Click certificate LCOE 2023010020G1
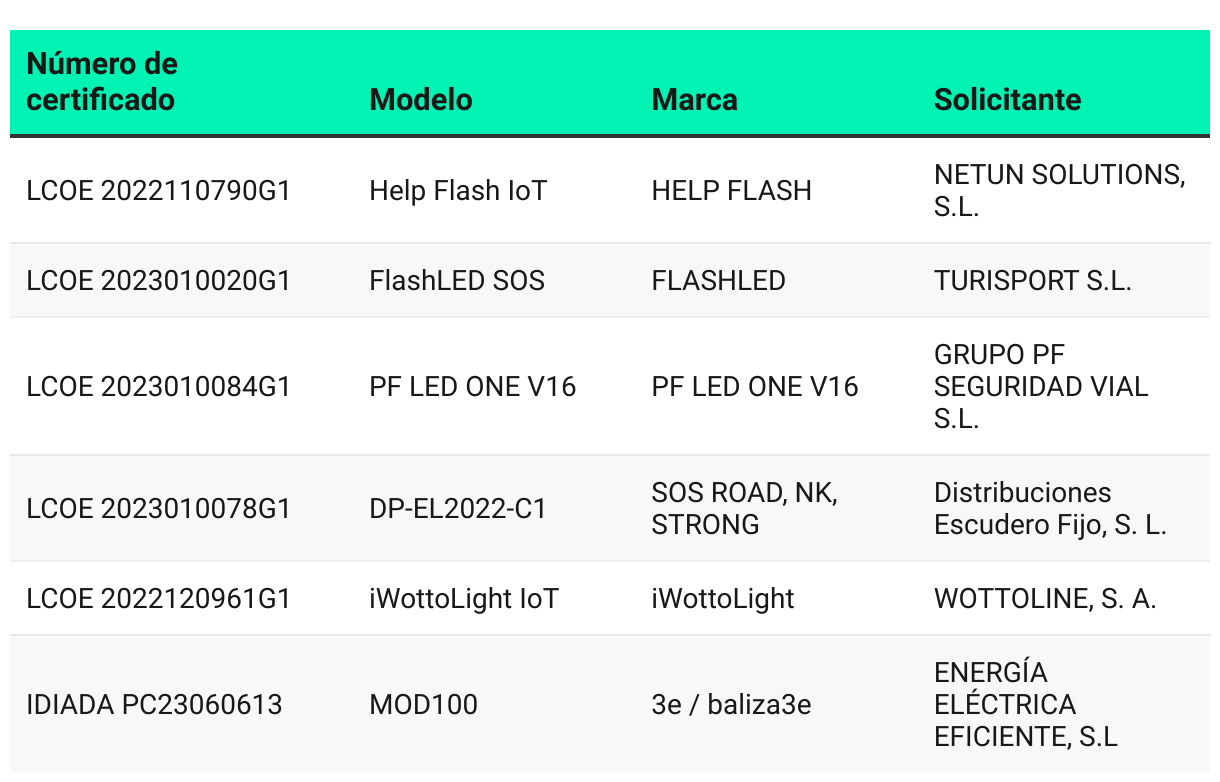 (158, 281)
